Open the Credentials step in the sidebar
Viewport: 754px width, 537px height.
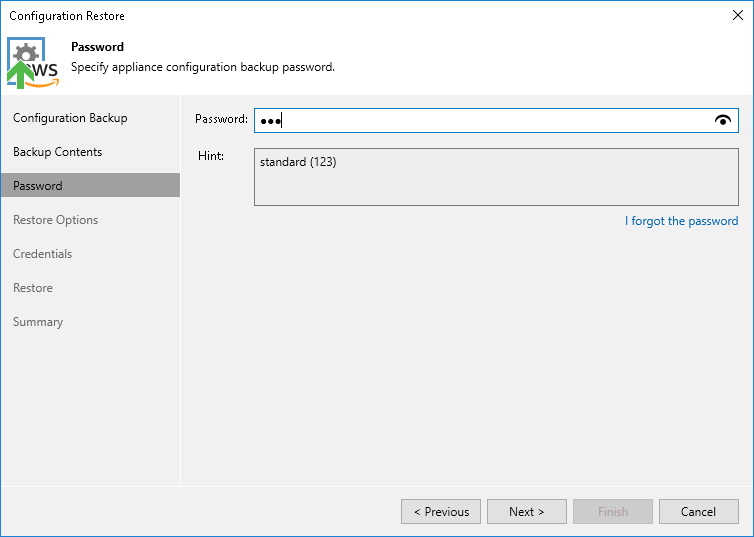click(43, 254)
